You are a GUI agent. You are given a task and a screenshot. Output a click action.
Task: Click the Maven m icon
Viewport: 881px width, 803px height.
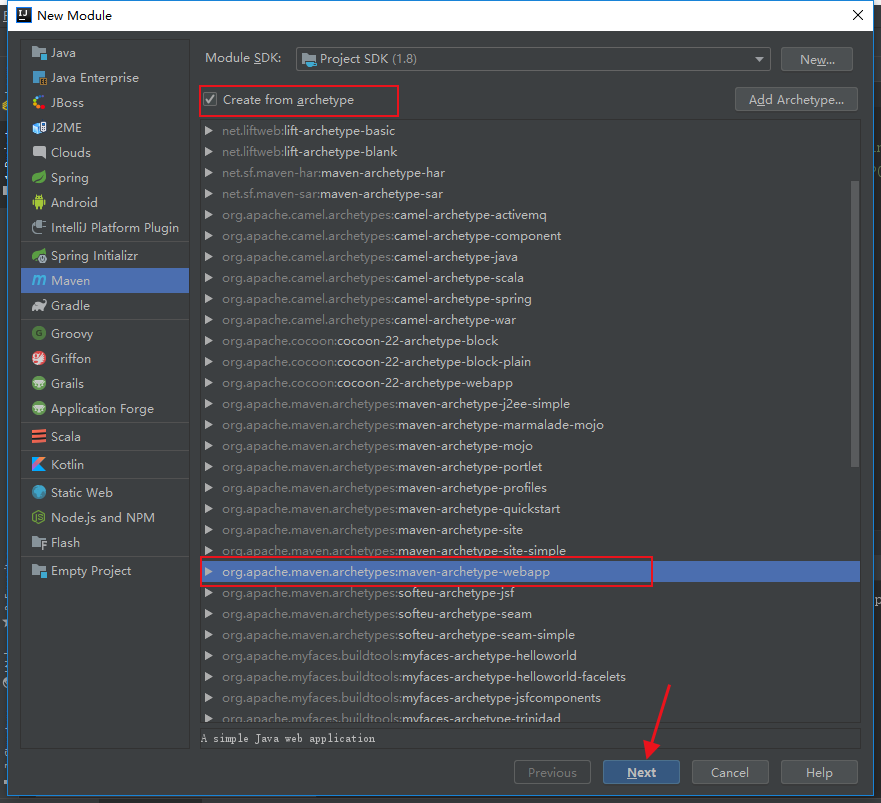point(39,280)
